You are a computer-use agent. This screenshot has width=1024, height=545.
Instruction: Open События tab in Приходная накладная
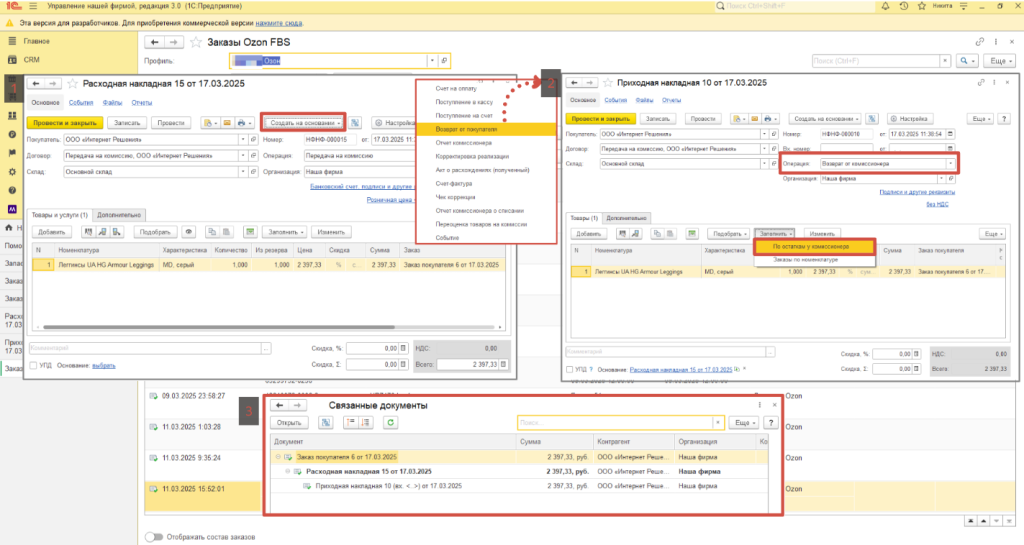pyautogui.click(x=615, y=100)
